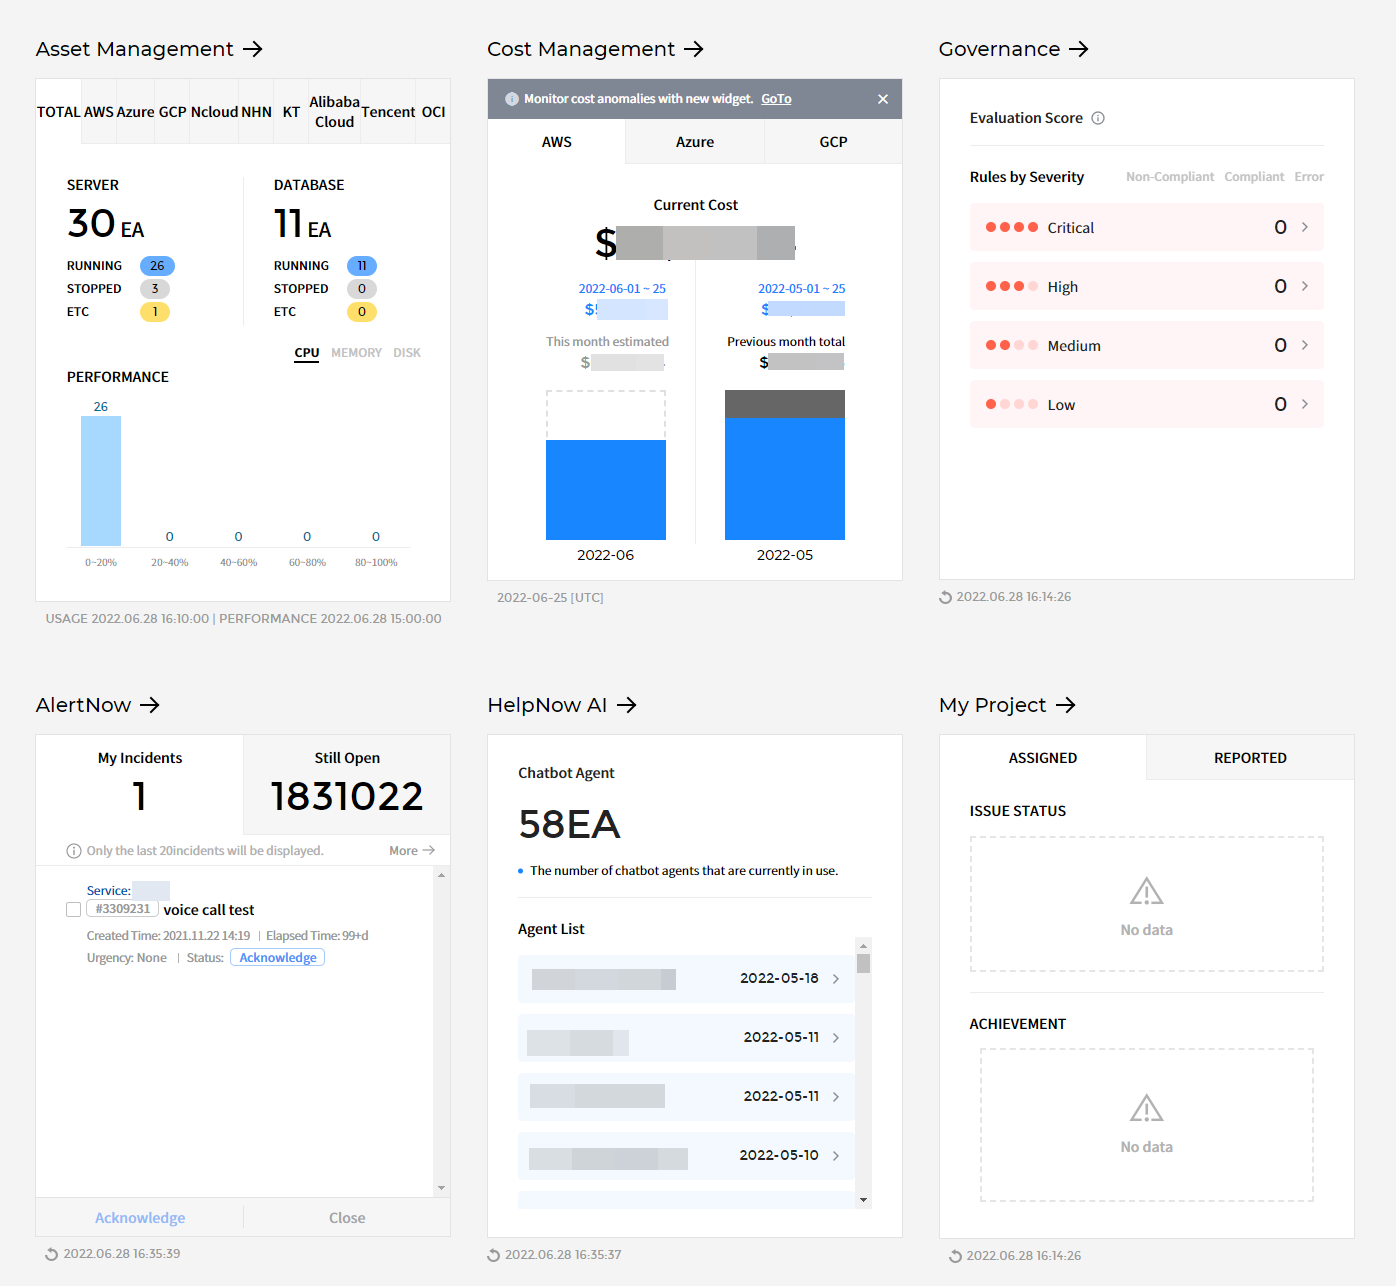Check the checkbox for incident #3309231
1396x1286 pixels.
[x=73, y=909]
